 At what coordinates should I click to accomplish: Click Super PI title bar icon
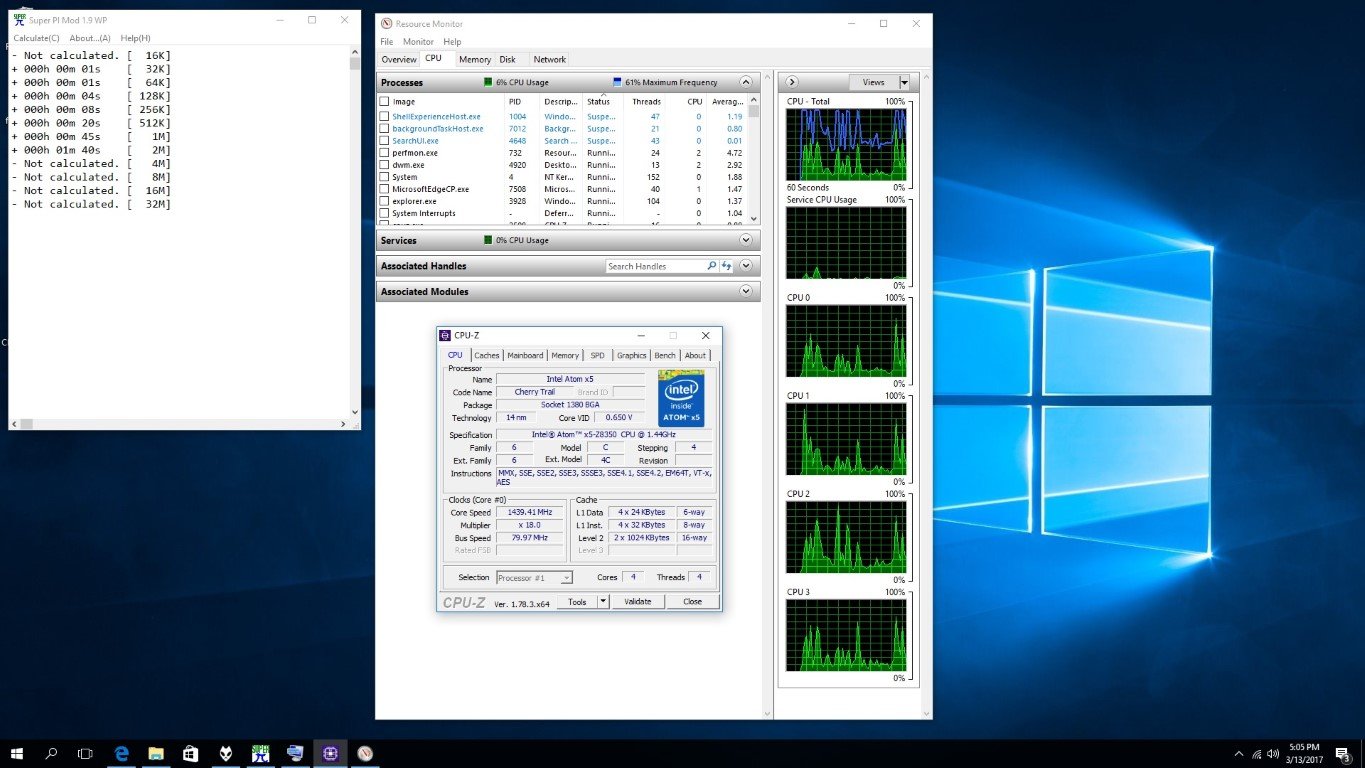18,19
